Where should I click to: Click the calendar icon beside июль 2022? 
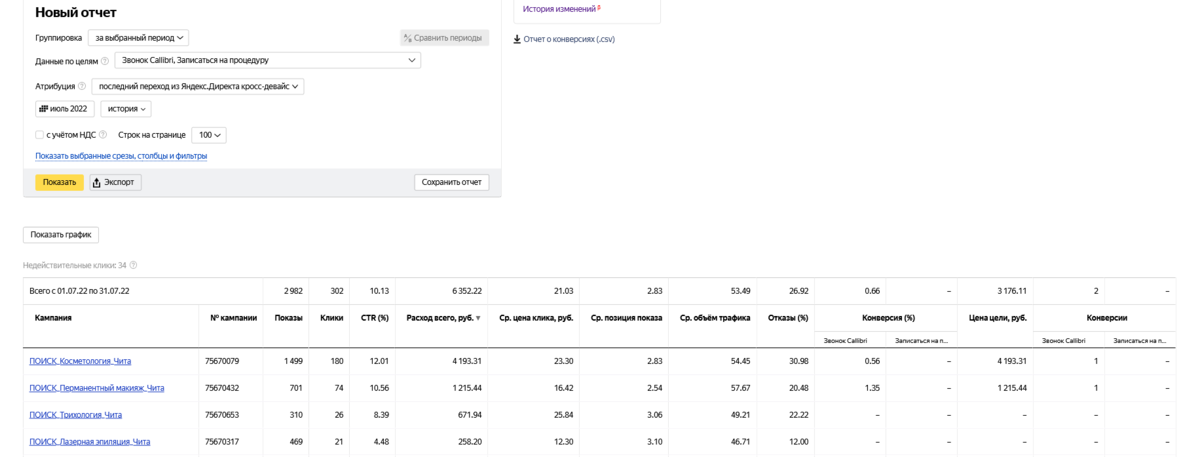tap(44, 109)
